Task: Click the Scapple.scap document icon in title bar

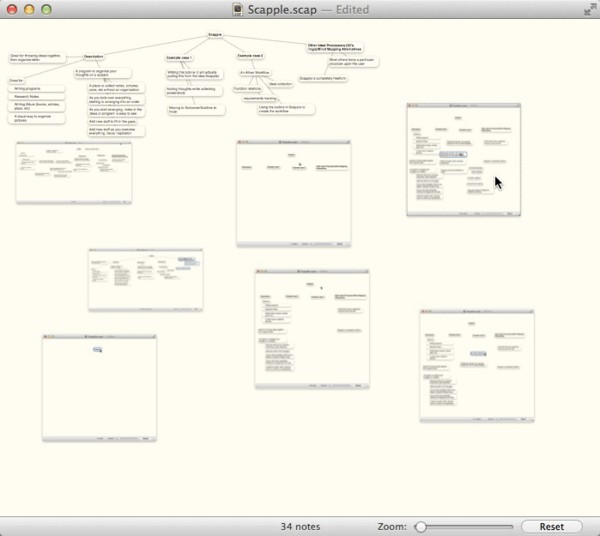Action: (x=238, y=9)
